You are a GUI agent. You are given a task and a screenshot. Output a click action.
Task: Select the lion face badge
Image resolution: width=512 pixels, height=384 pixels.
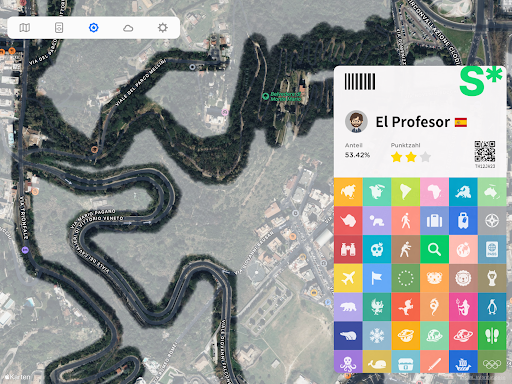click(x=463, y=278)
